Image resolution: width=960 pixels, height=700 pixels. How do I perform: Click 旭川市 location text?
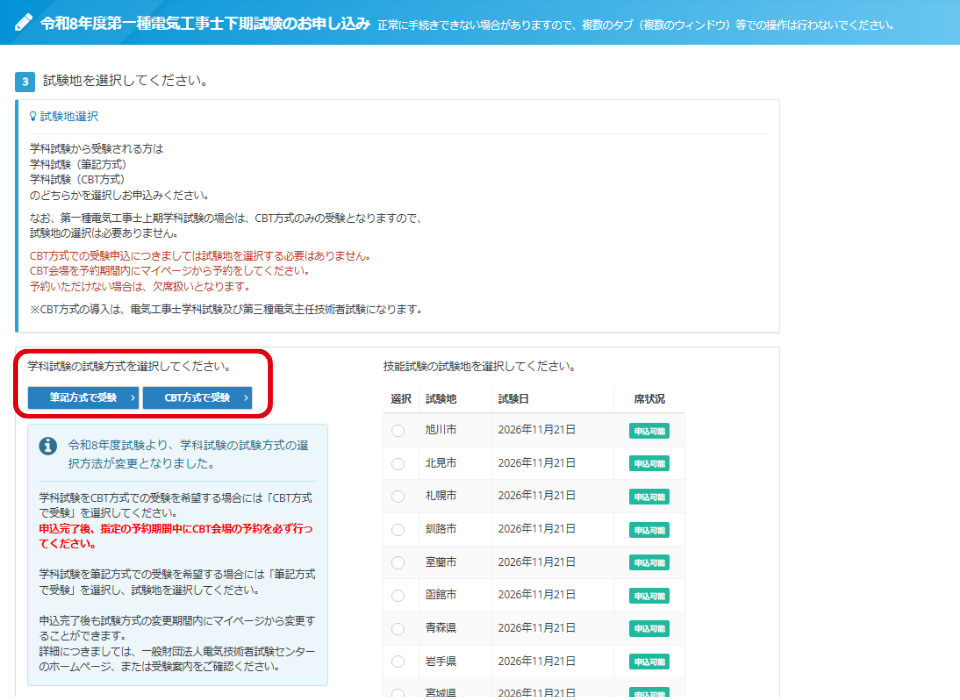(x=441, y=430)
